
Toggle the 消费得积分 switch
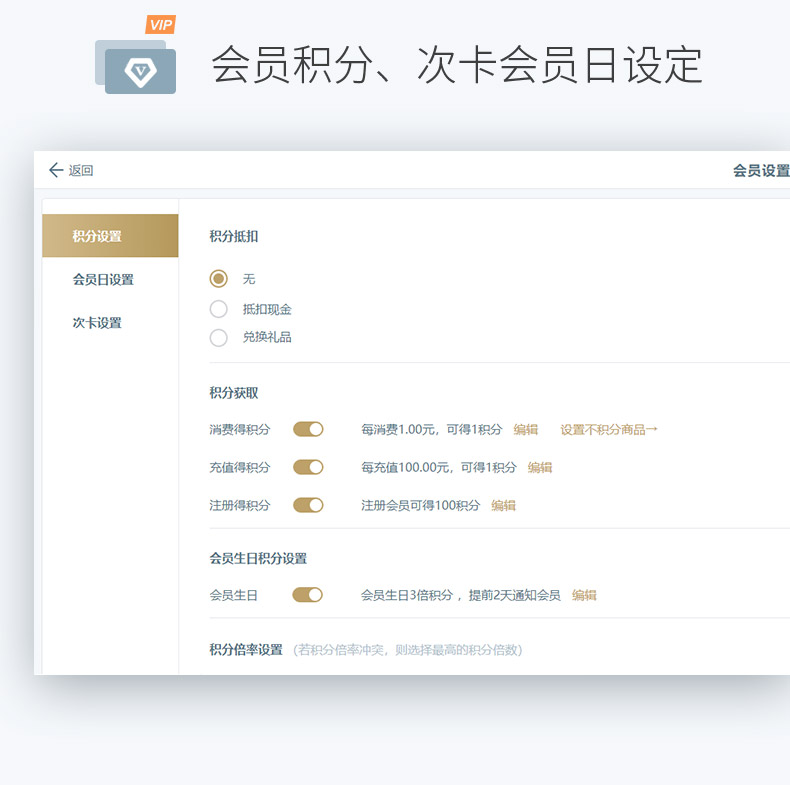coord(308,429)
